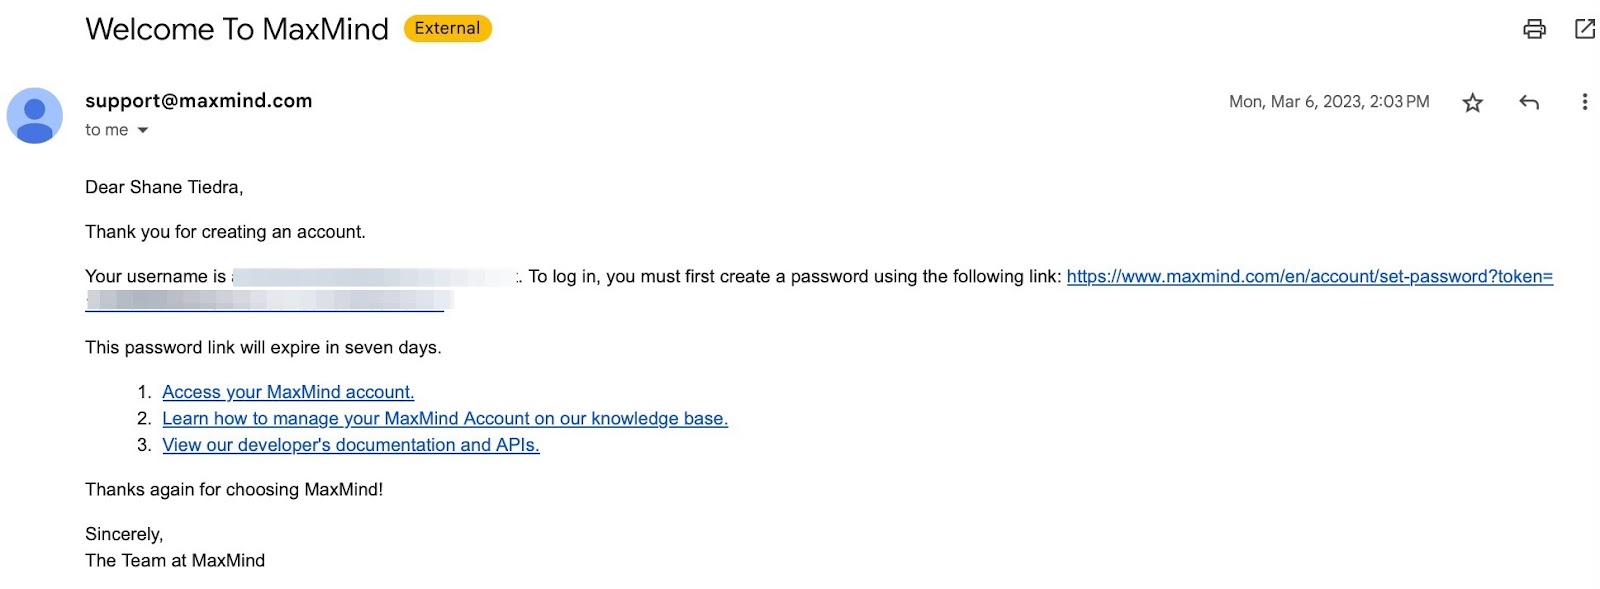Click the yellow External label
This screenshot has height=589, width=1600.
coord(447,29)
